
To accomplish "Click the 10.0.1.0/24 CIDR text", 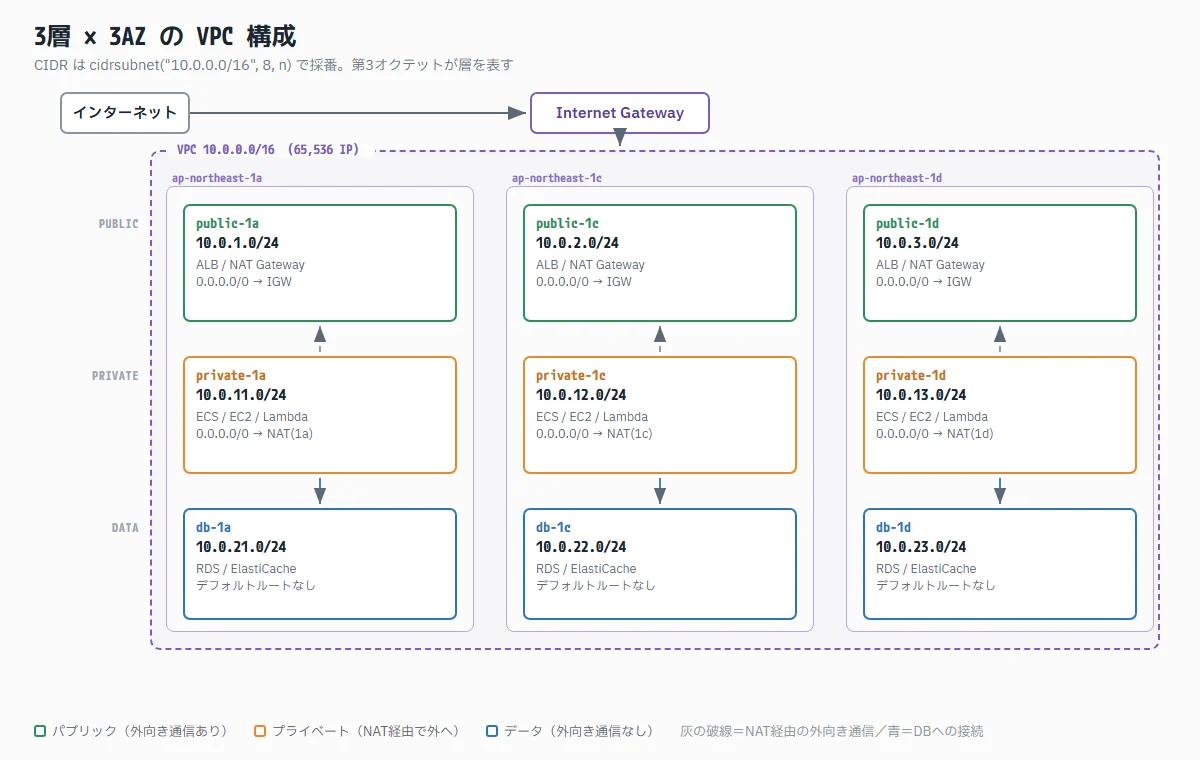I will coord(237,243).
